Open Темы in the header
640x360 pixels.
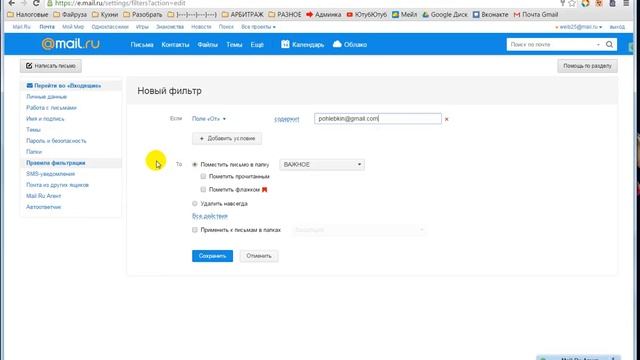234,44
